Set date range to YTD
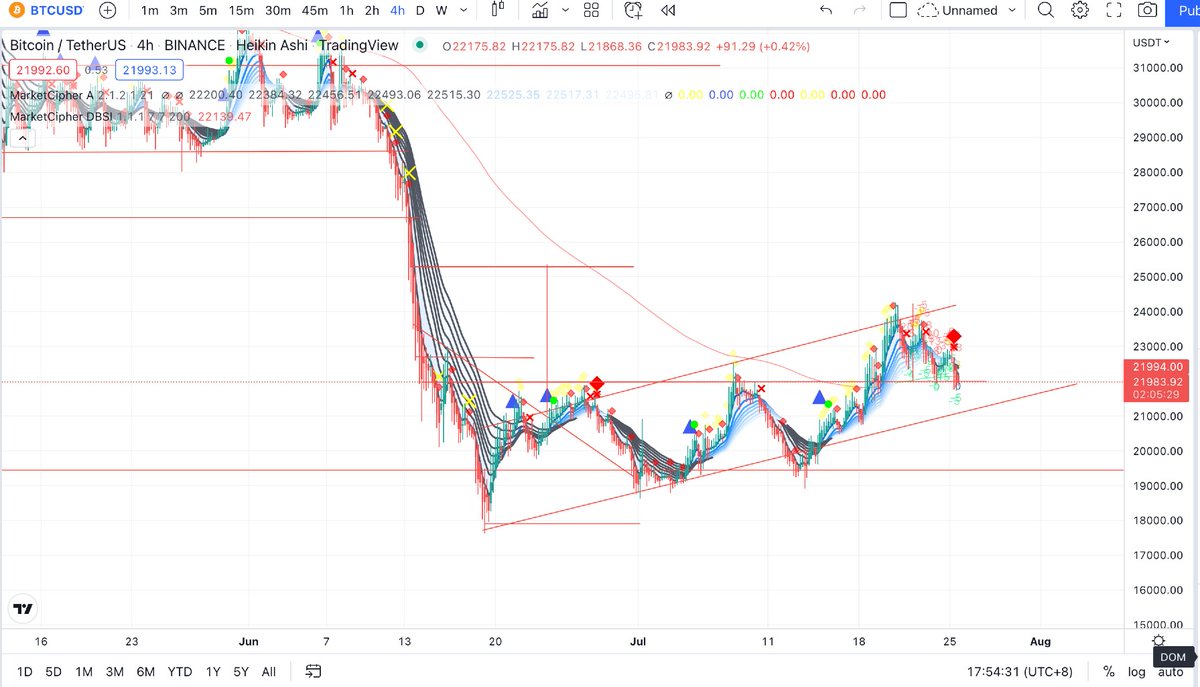Image resolution: width=1200 pixels, height=687 pixels. pos(180,671)
